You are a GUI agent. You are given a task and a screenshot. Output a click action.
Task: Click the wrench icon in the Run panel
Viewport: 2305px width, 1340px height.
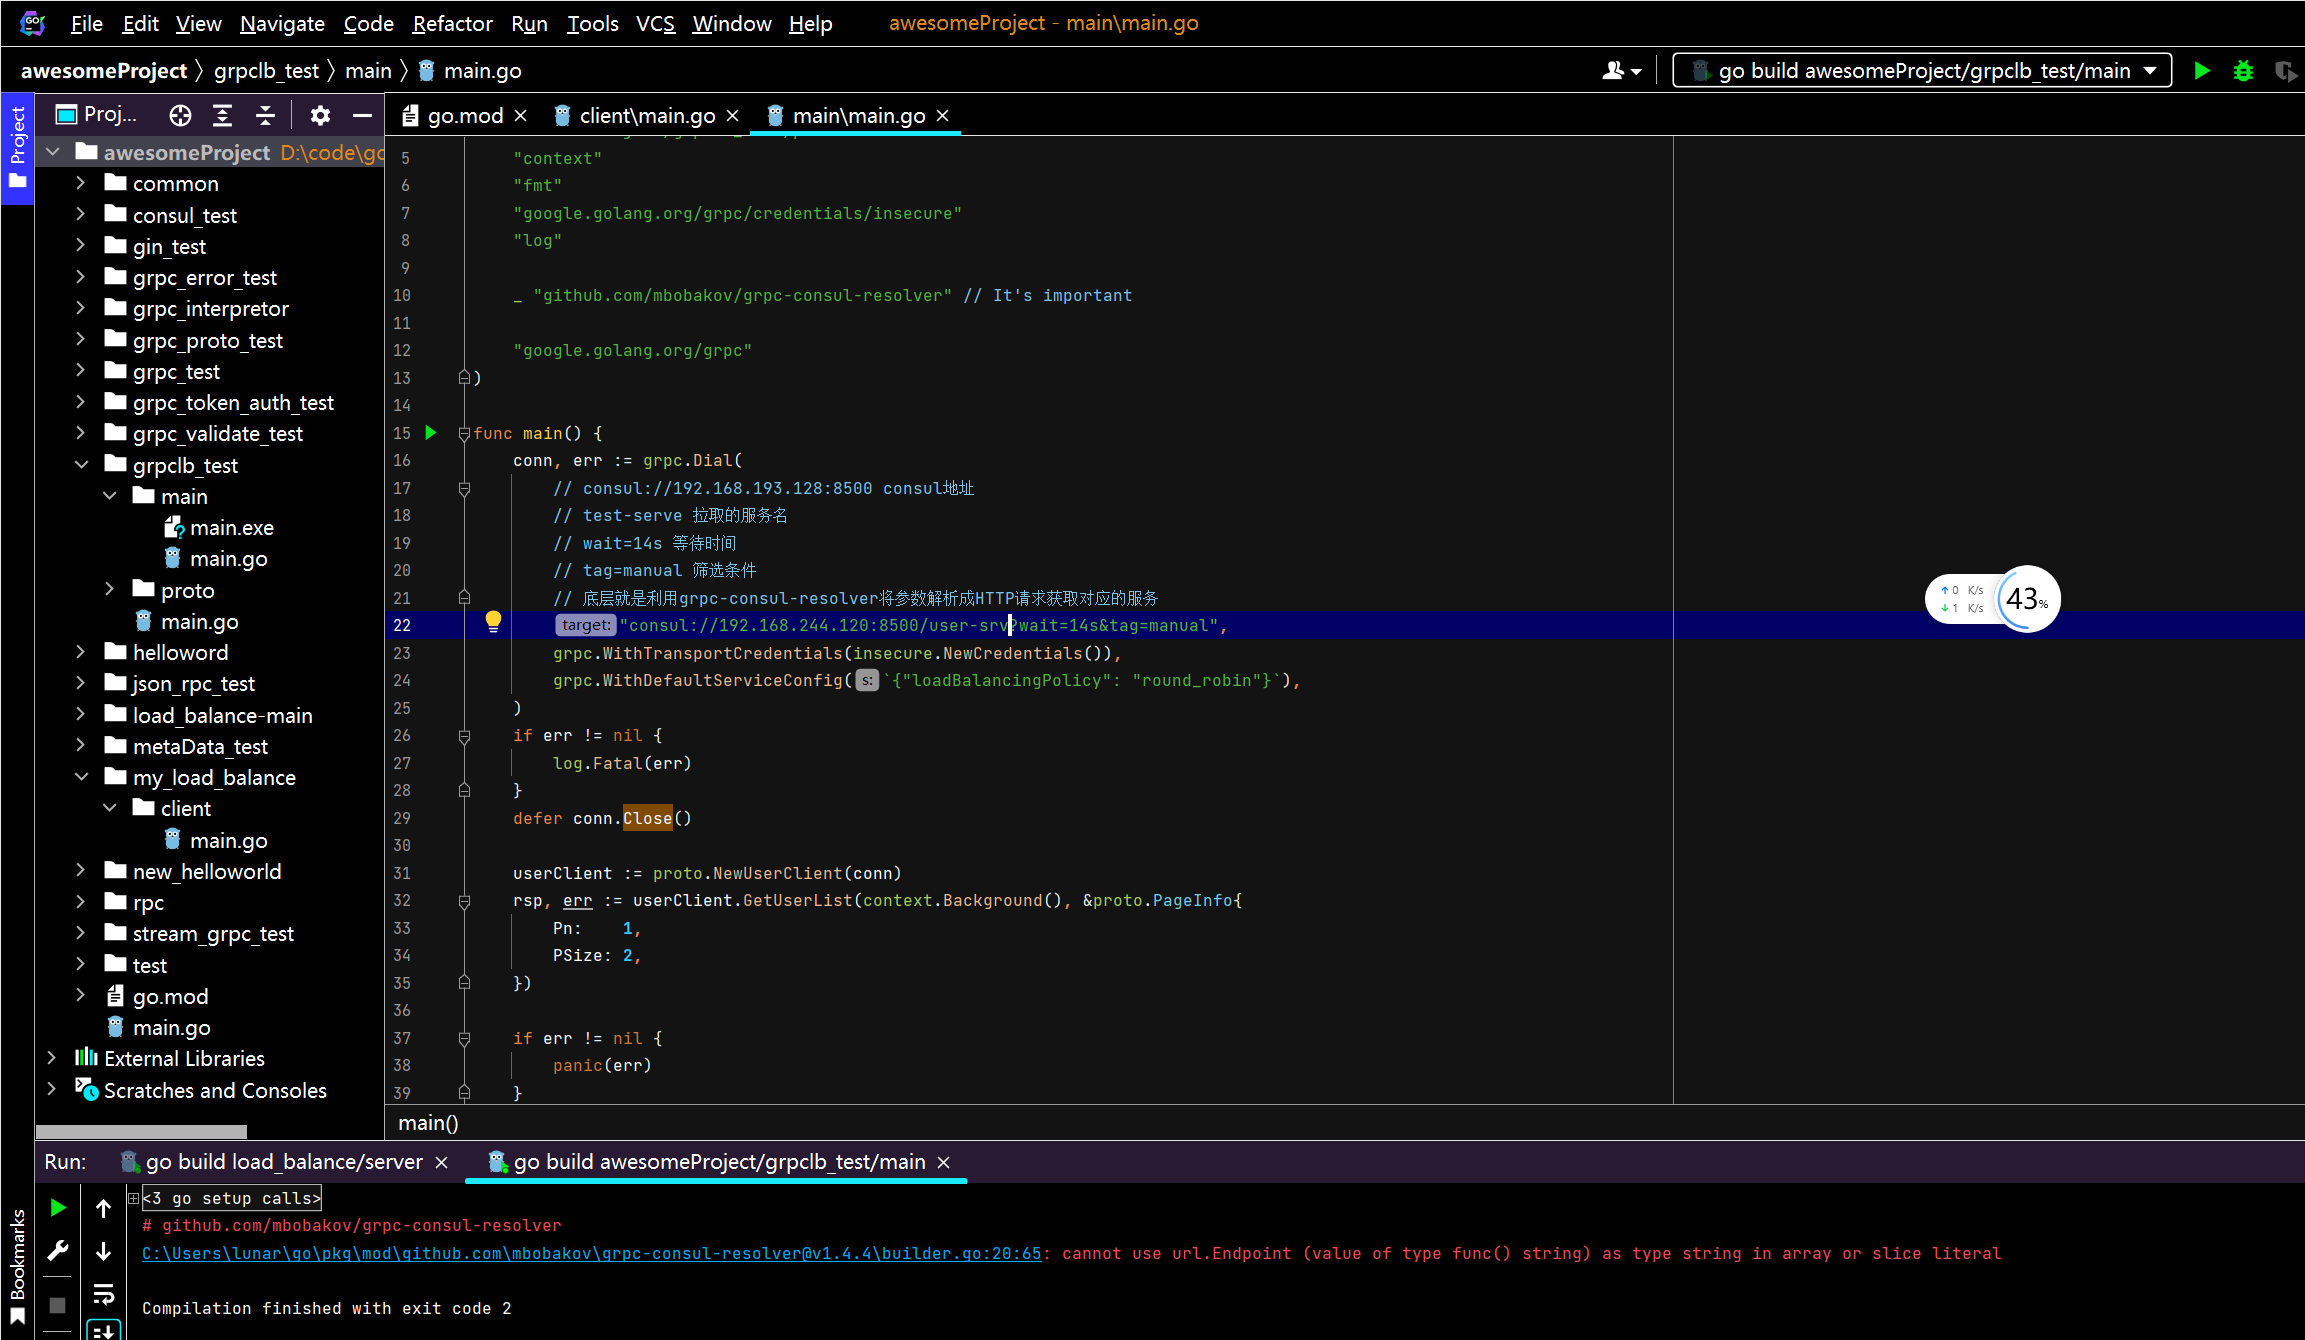[58, 1251]
